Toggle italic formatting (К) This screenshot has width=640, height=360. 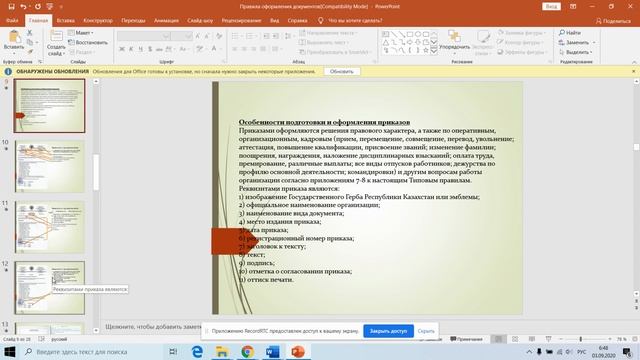click(x=131, y=49)
